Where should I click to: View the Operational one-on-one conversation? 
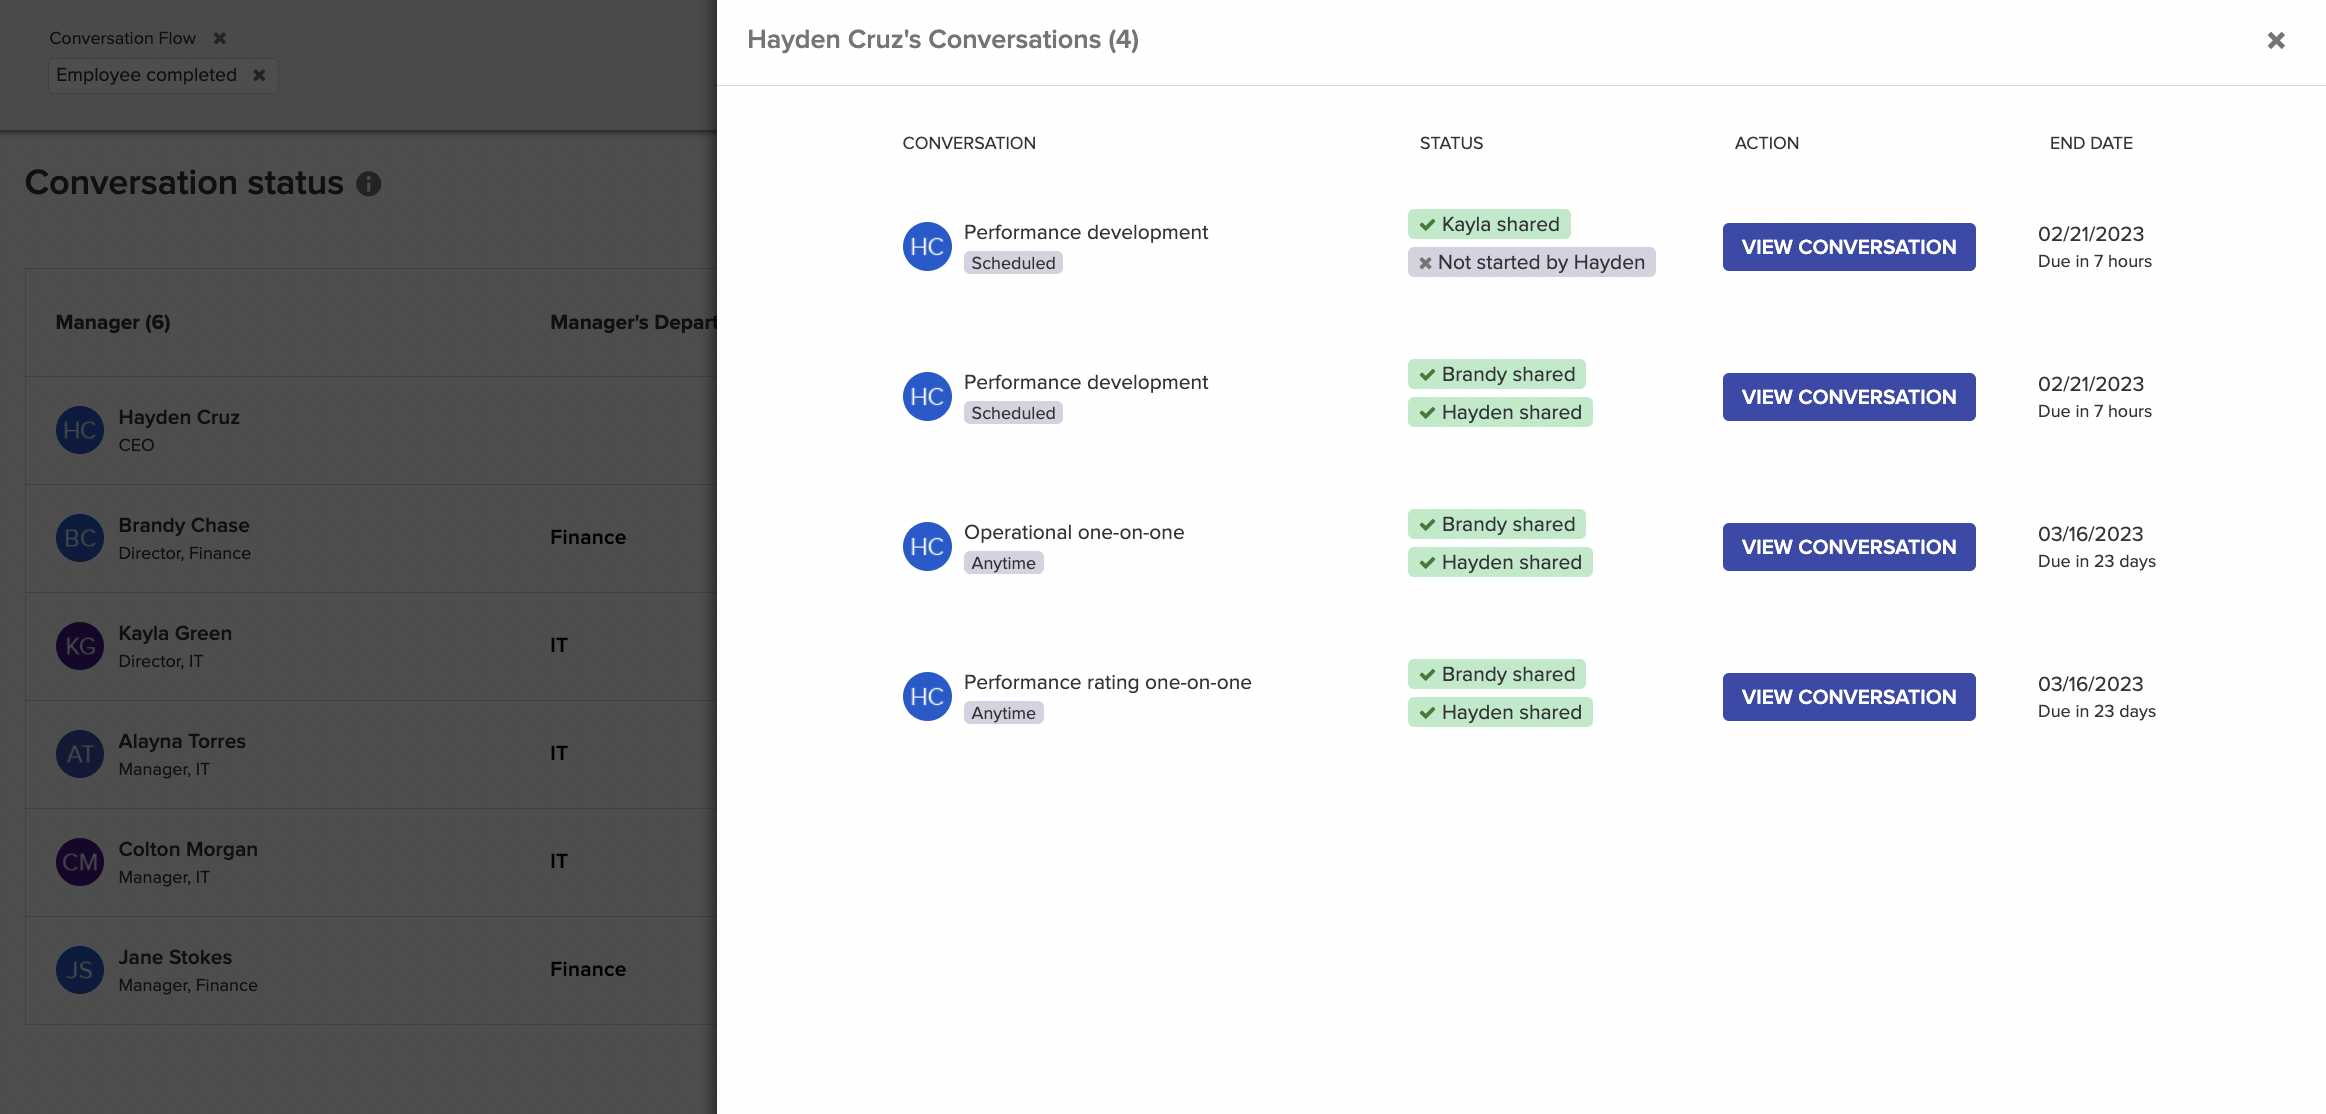click(x=1849, y=547)
